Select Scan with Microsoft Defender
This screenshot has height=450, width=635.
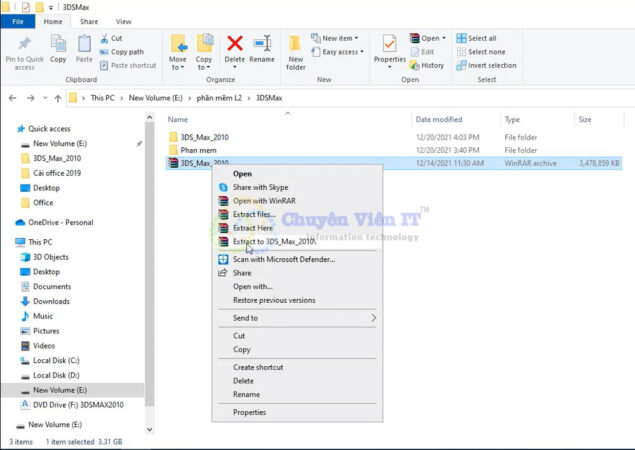[x=283, y=259]
